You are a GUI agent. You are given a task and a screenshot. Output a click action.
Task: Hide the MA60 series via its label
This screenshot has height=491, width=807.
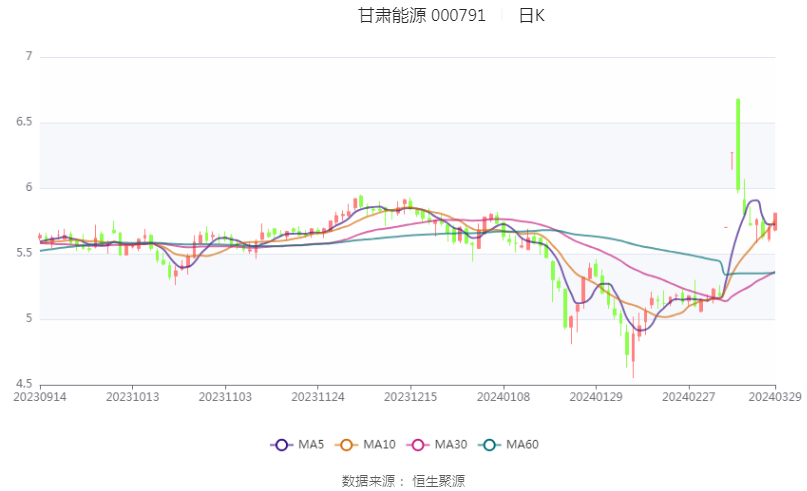point(522,445)
